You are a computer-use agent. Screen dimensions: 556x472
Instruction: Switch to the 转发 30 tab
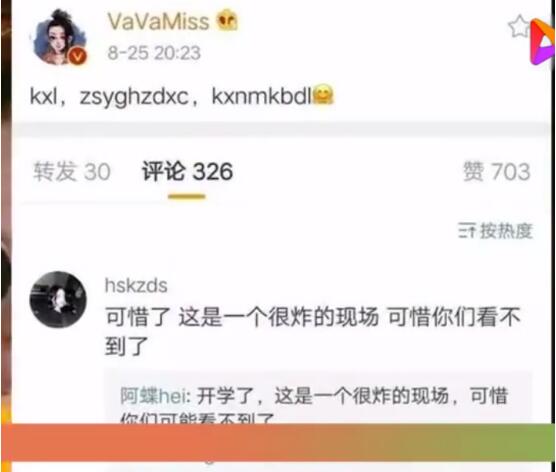pos(72,172)
